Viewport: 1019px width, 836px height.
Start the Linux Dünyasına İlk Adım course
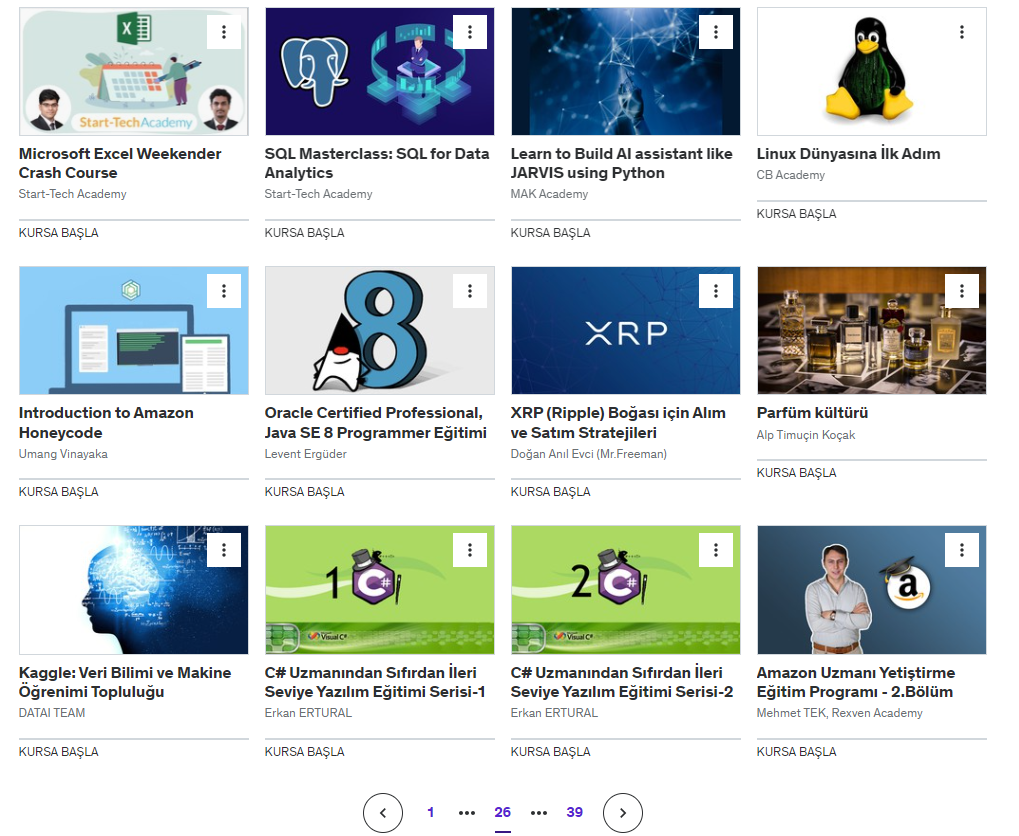[x=796, y=214]
